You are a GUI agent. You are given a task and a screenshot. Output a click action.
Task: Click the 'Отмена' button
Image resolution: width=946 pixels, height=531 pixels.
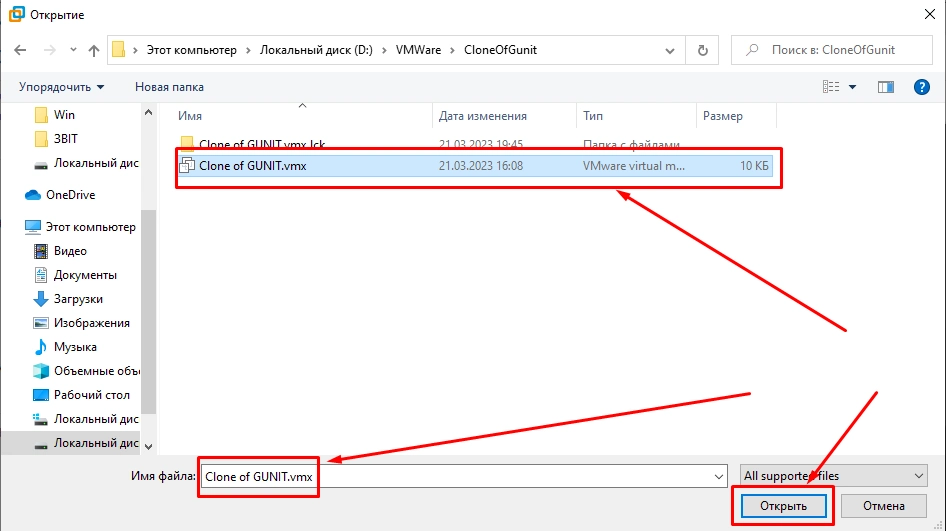coord(883,506)
